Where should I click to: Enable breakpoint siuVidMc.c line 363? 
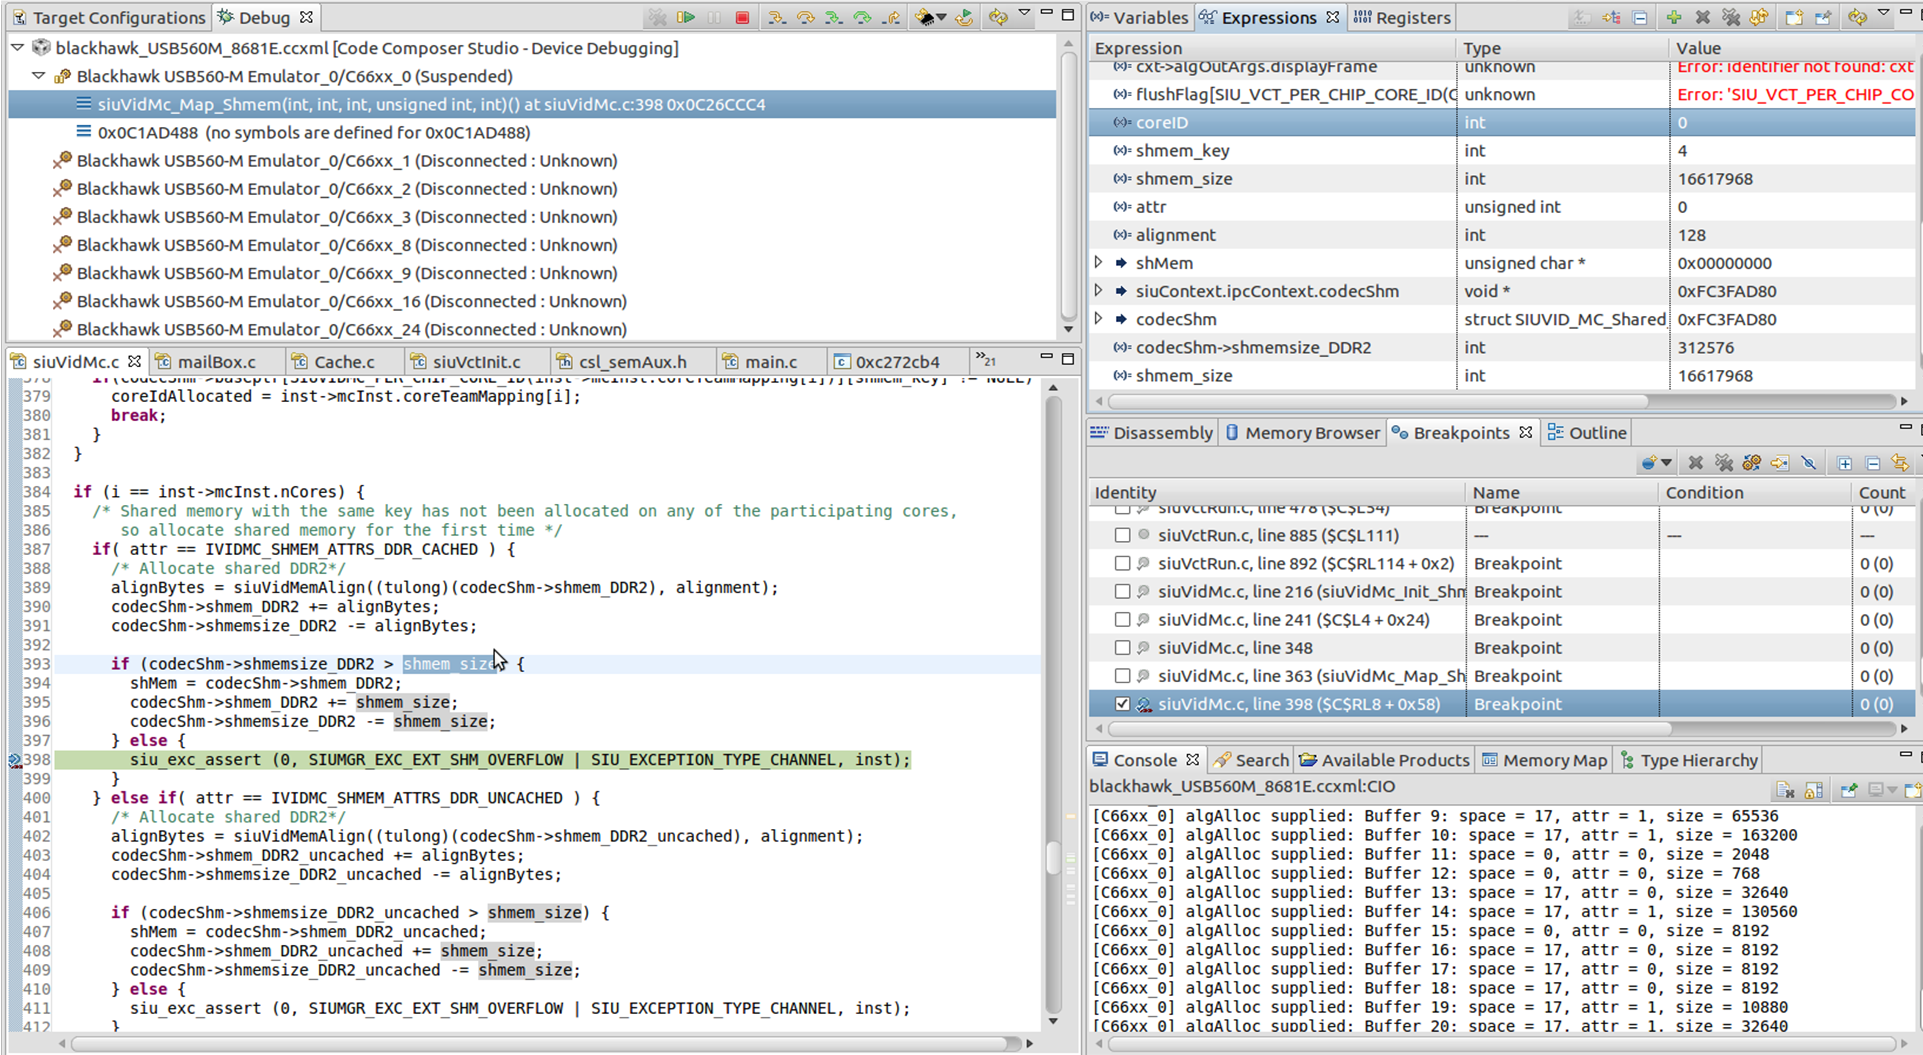[x=1123, y=675]
